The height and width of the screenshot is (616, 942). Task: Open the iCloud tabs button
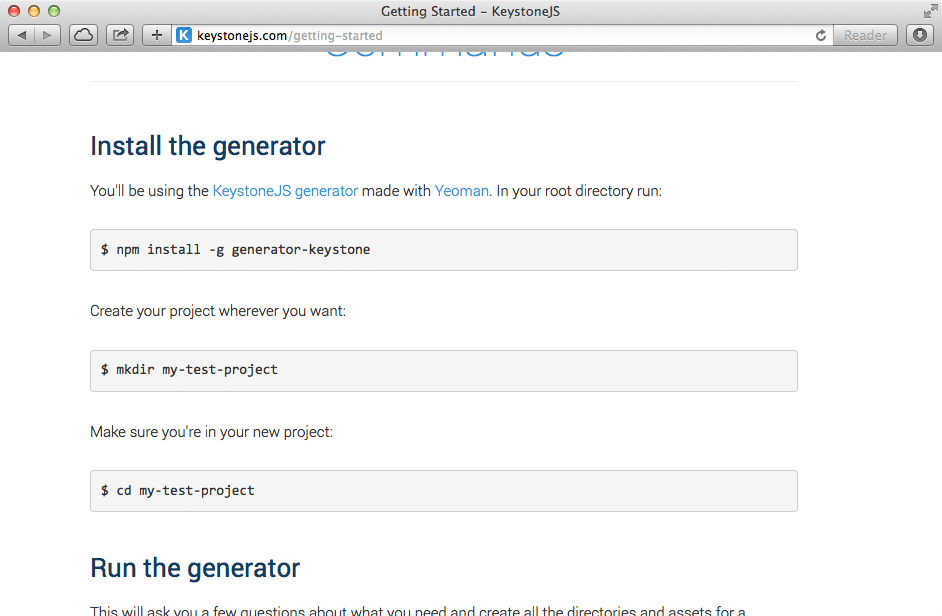(84, 35)
